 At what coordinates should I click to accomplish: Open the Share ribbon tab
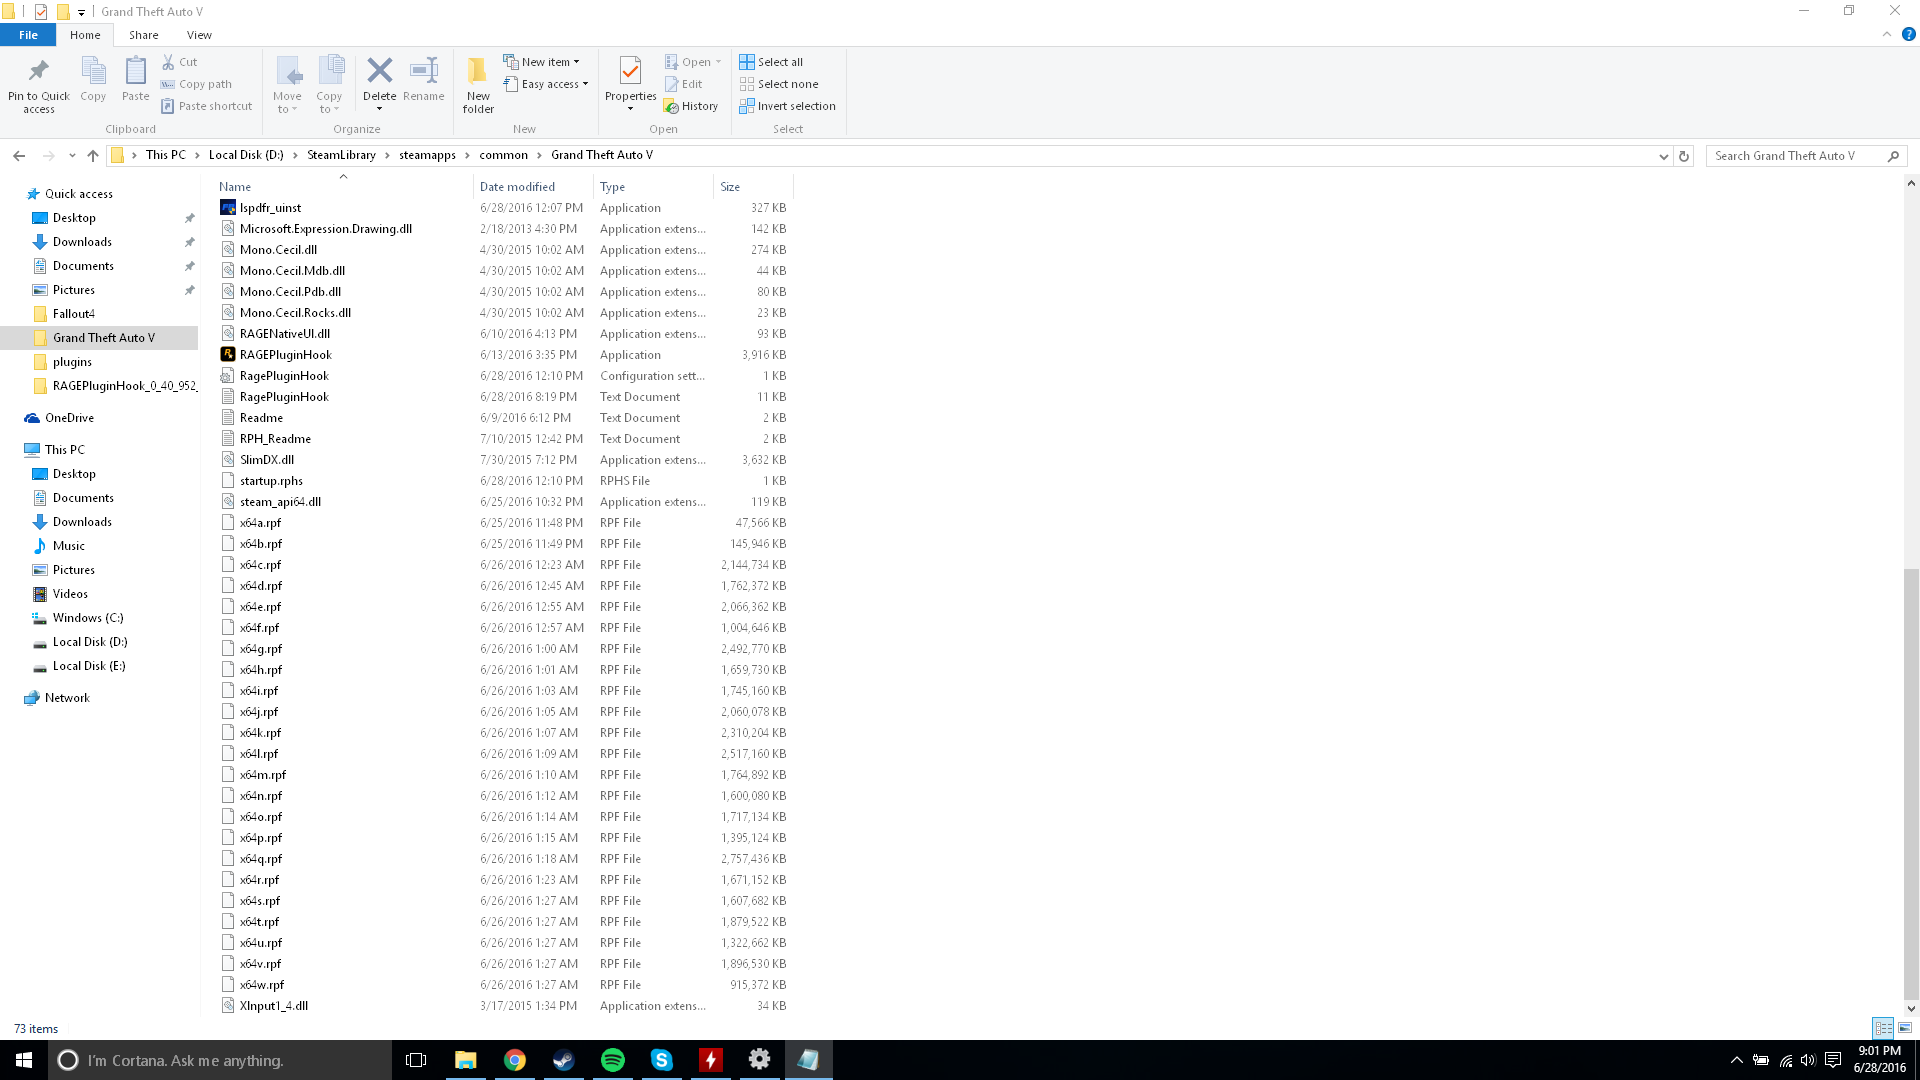[x=143, y=35]
